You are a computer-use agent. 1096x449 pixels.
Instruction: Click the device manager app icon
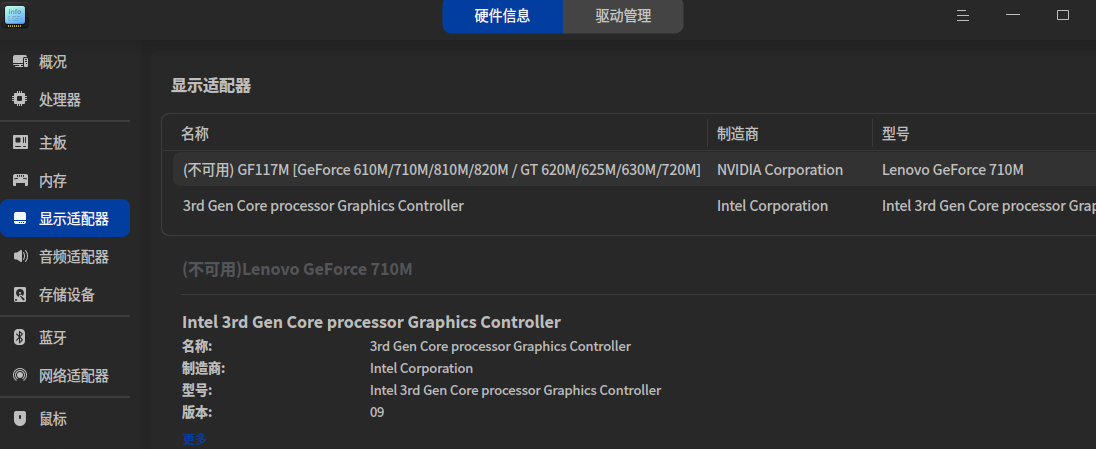[x=16, y=15]
